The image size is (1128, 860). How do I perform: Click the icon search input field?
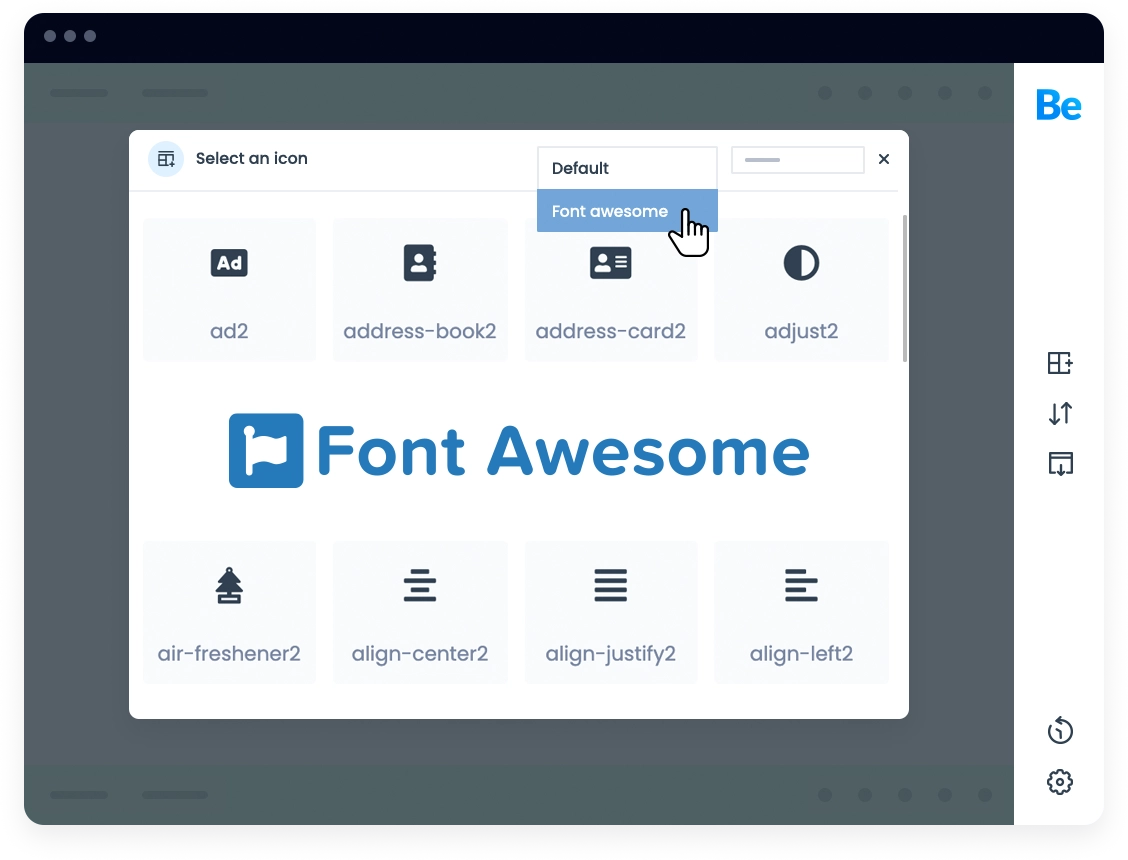pyautogui.click(x=797, y=160)
